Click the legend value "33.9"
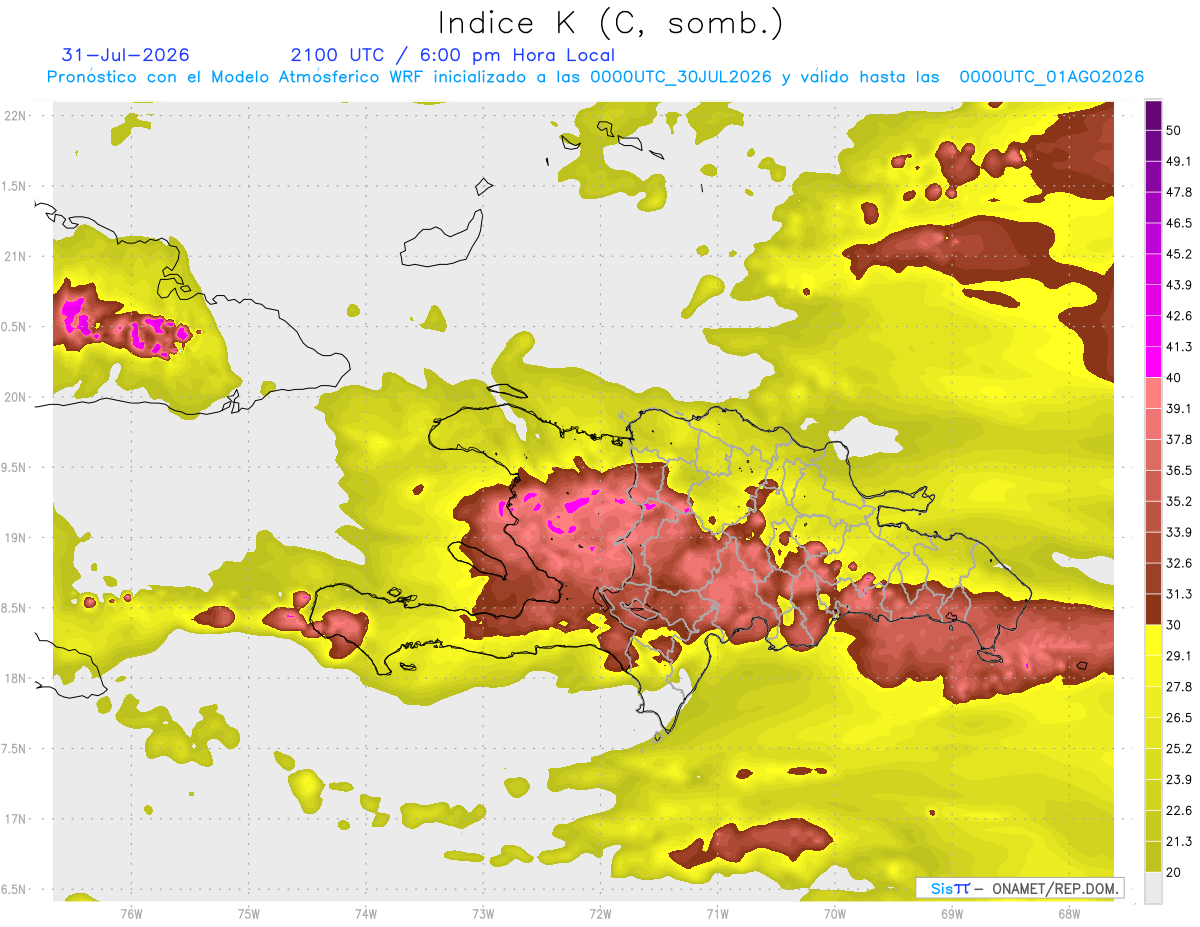 (x=1179, y=532)
